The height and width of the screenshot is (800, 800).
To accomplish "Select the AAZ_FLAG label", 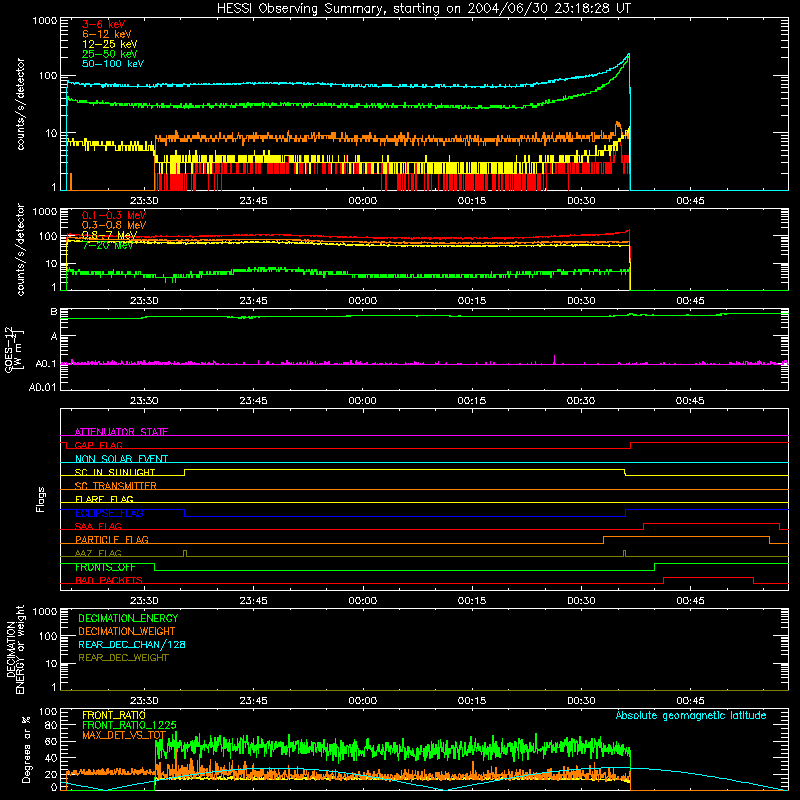I will (x=98, y=553).
